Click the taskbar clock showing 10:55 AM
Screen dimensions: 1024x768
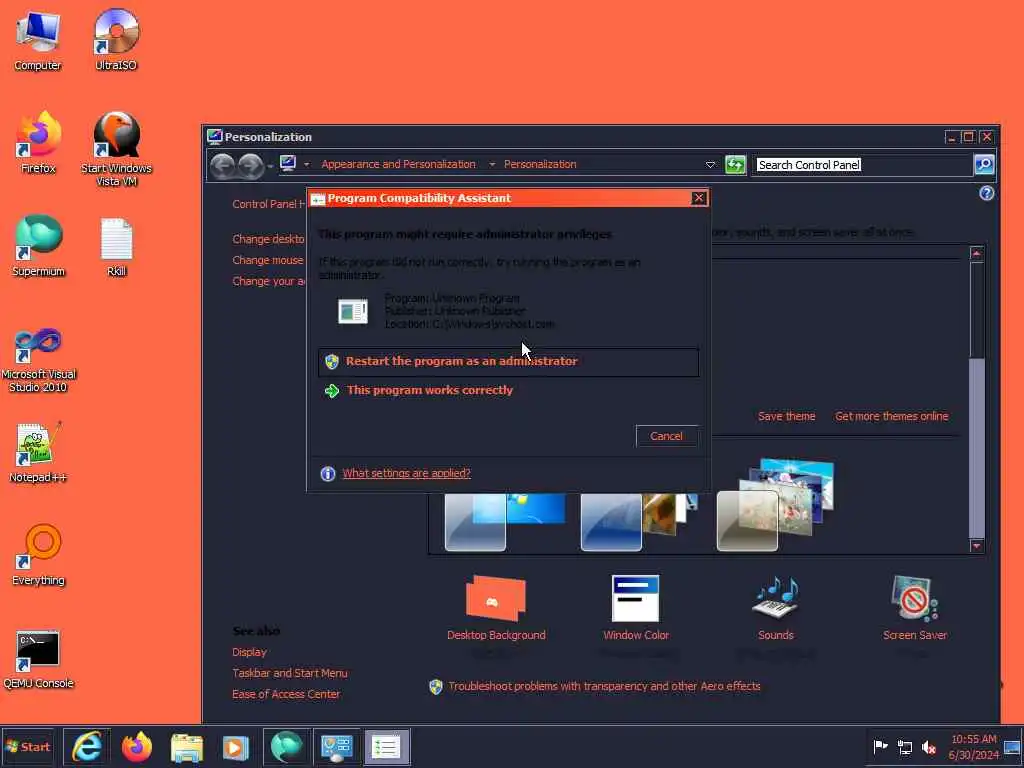[974, 747]
